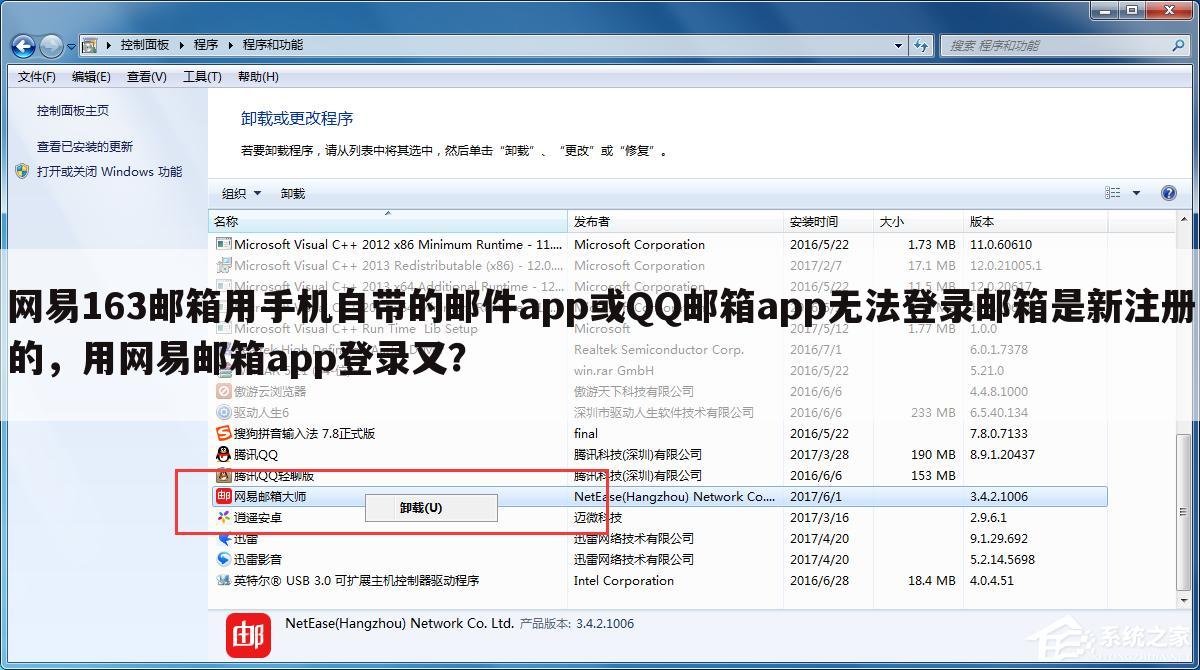Select the 腾讯QQ program name

pos(256,455)
